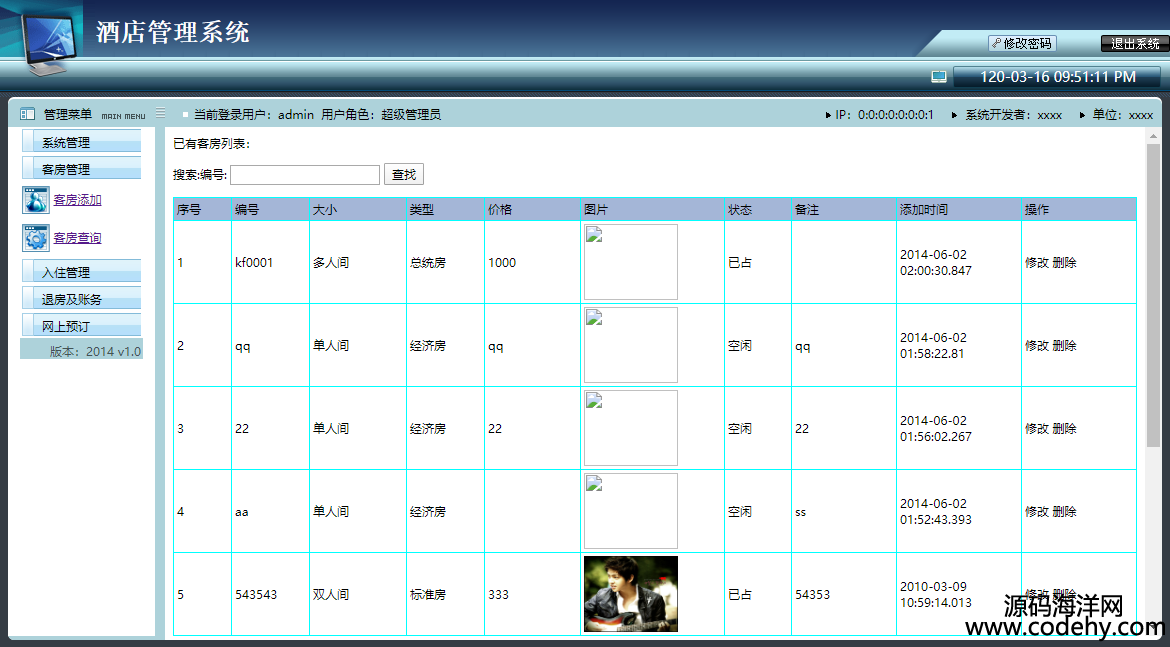This screenshot has width=1170, height=647.
Task: Click the 版本：2014 v1.0 label
Action: [x=96, y=351]
